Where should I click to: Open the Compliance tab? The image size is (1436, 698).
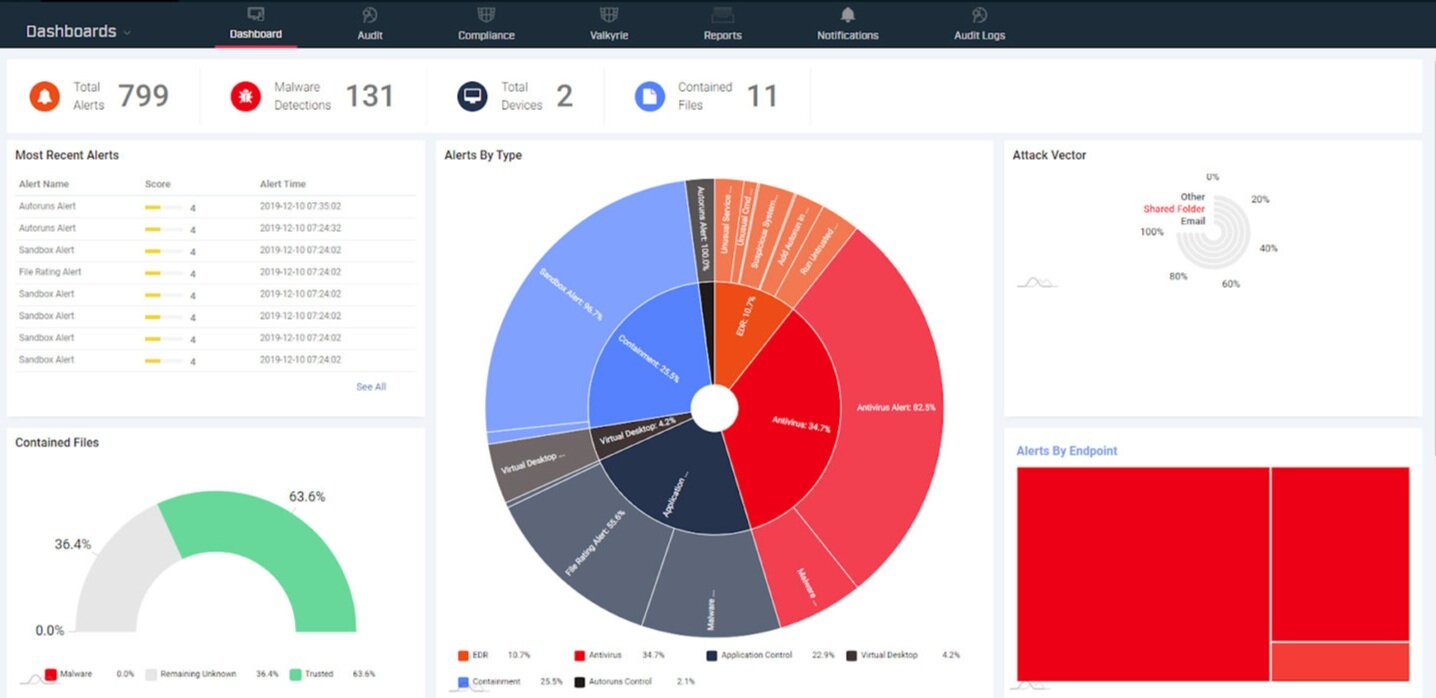pos(486,23)
